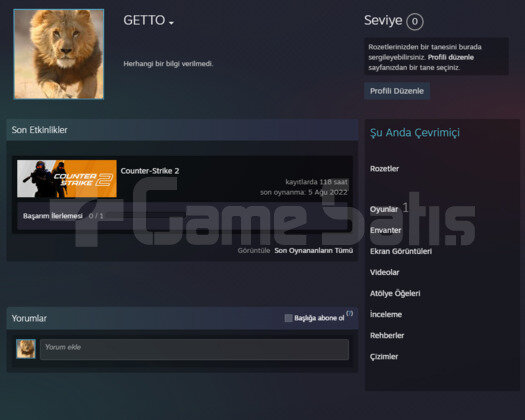Viewport: 525px width, 420px height.
Task: Click the Counter-Strike 2 game title
Action: click(150, 171)
